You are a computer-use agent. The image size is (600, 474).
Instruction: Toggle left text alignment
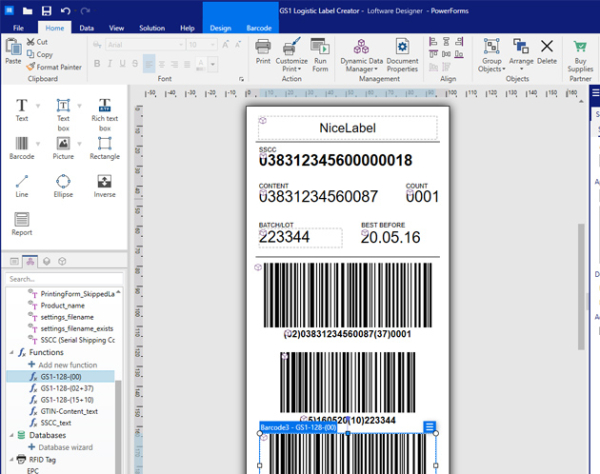[149, 64]
